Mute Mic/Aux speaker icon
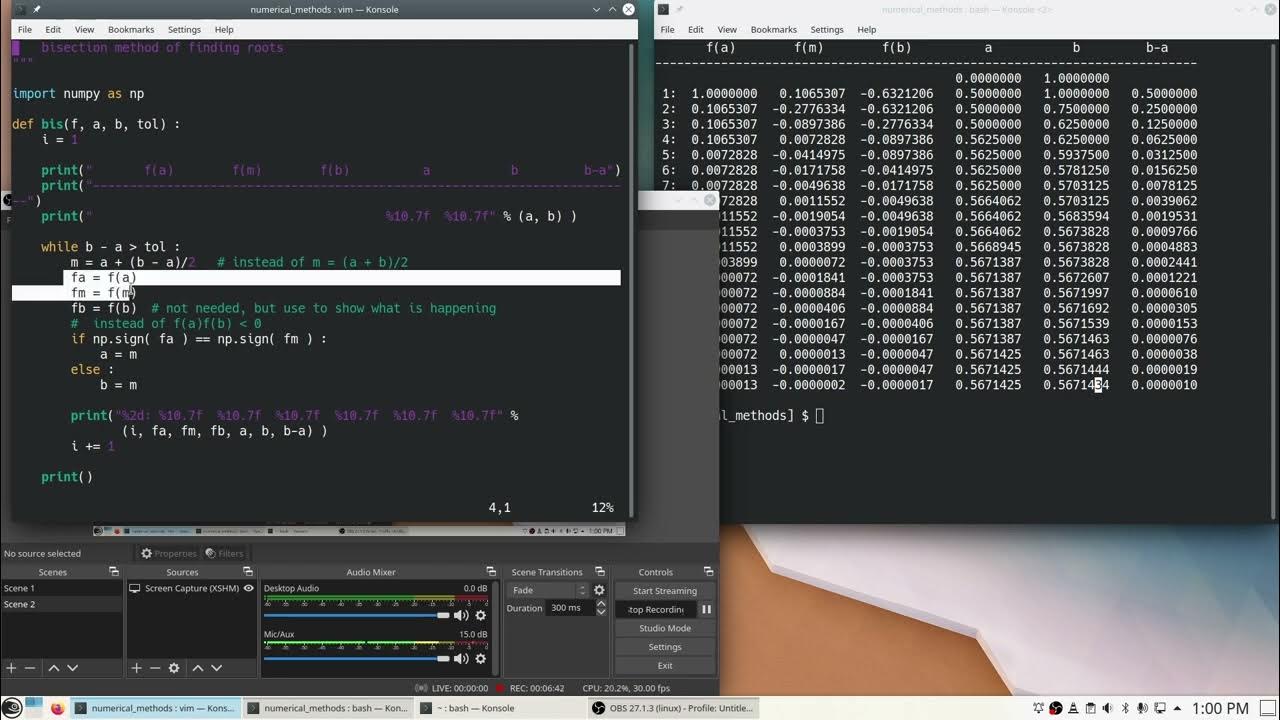 coord(461,658)
